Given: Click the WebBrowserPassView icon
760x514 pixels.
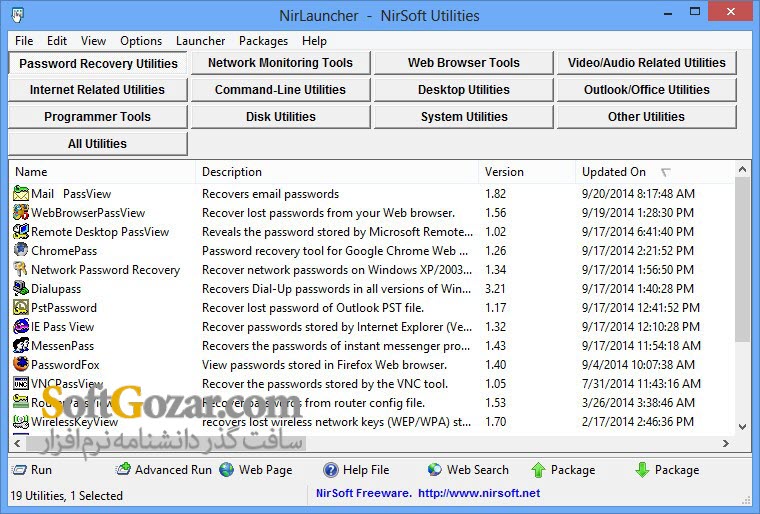Looking at the screenshot, I should pos(21,212).
